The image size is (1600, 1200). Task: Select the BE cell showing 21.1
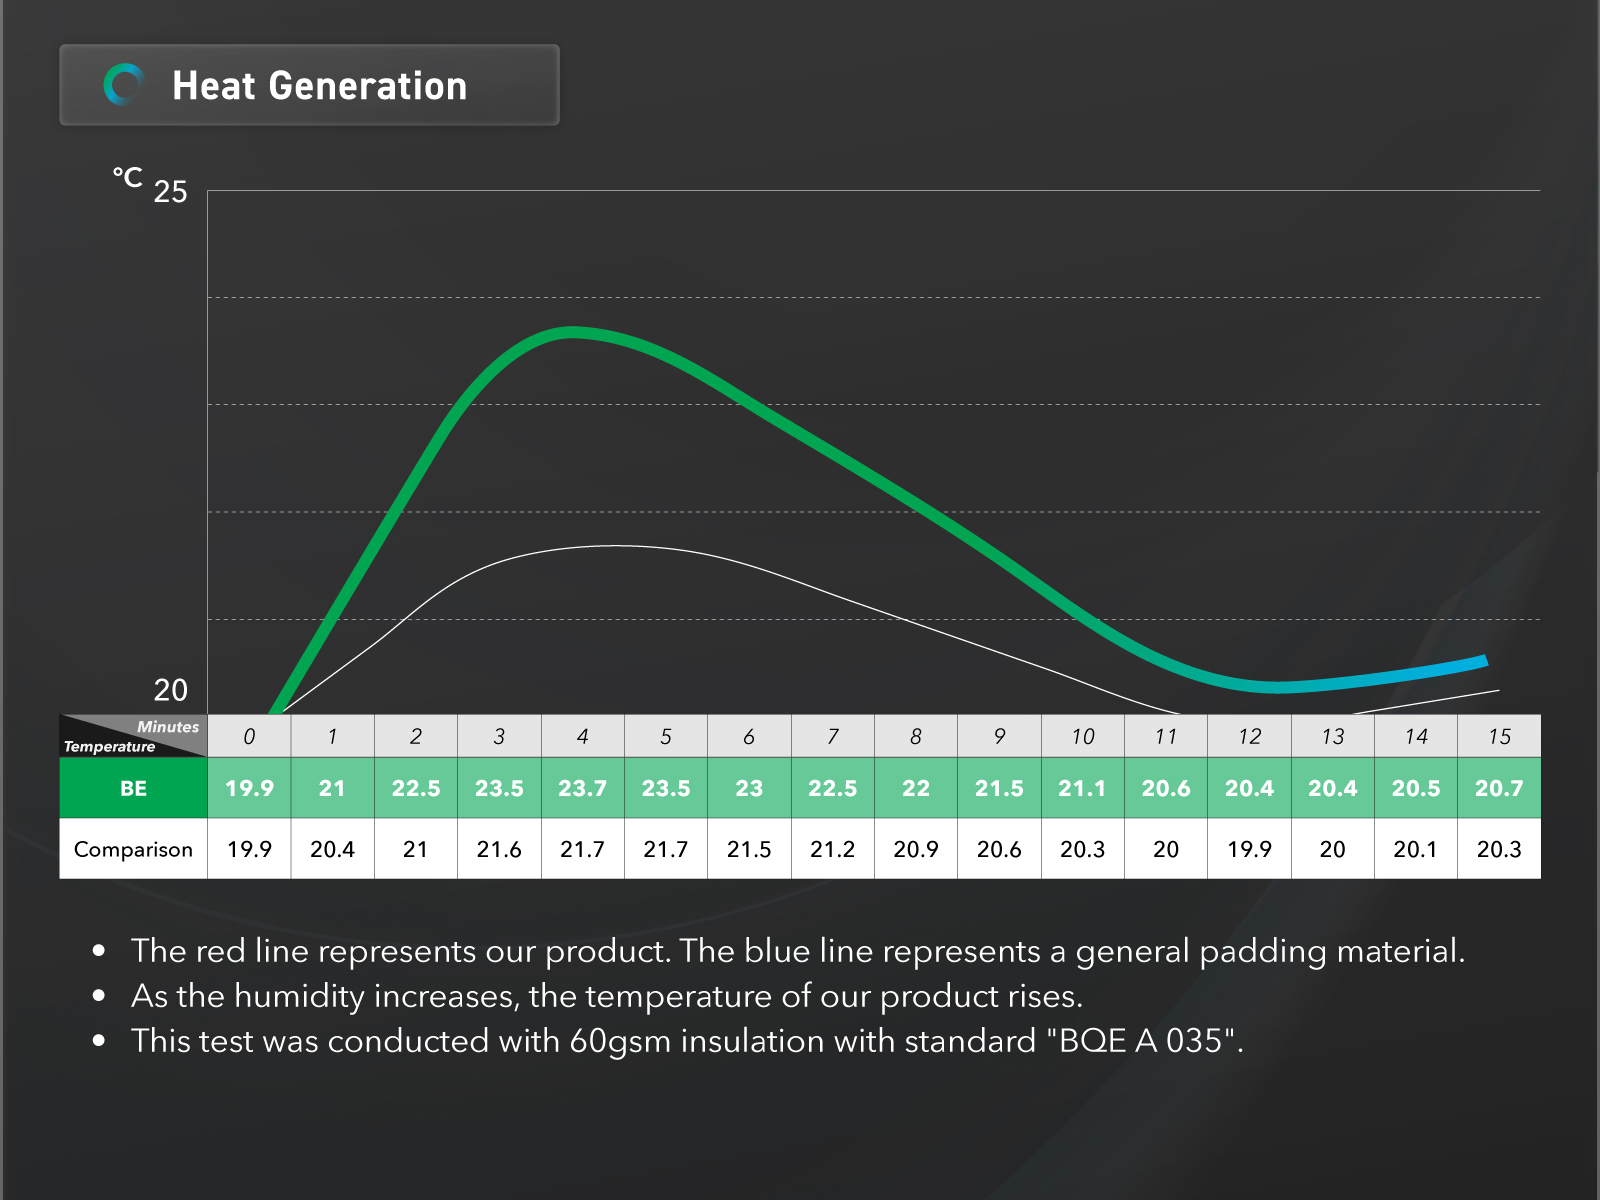pos(1082,788)
